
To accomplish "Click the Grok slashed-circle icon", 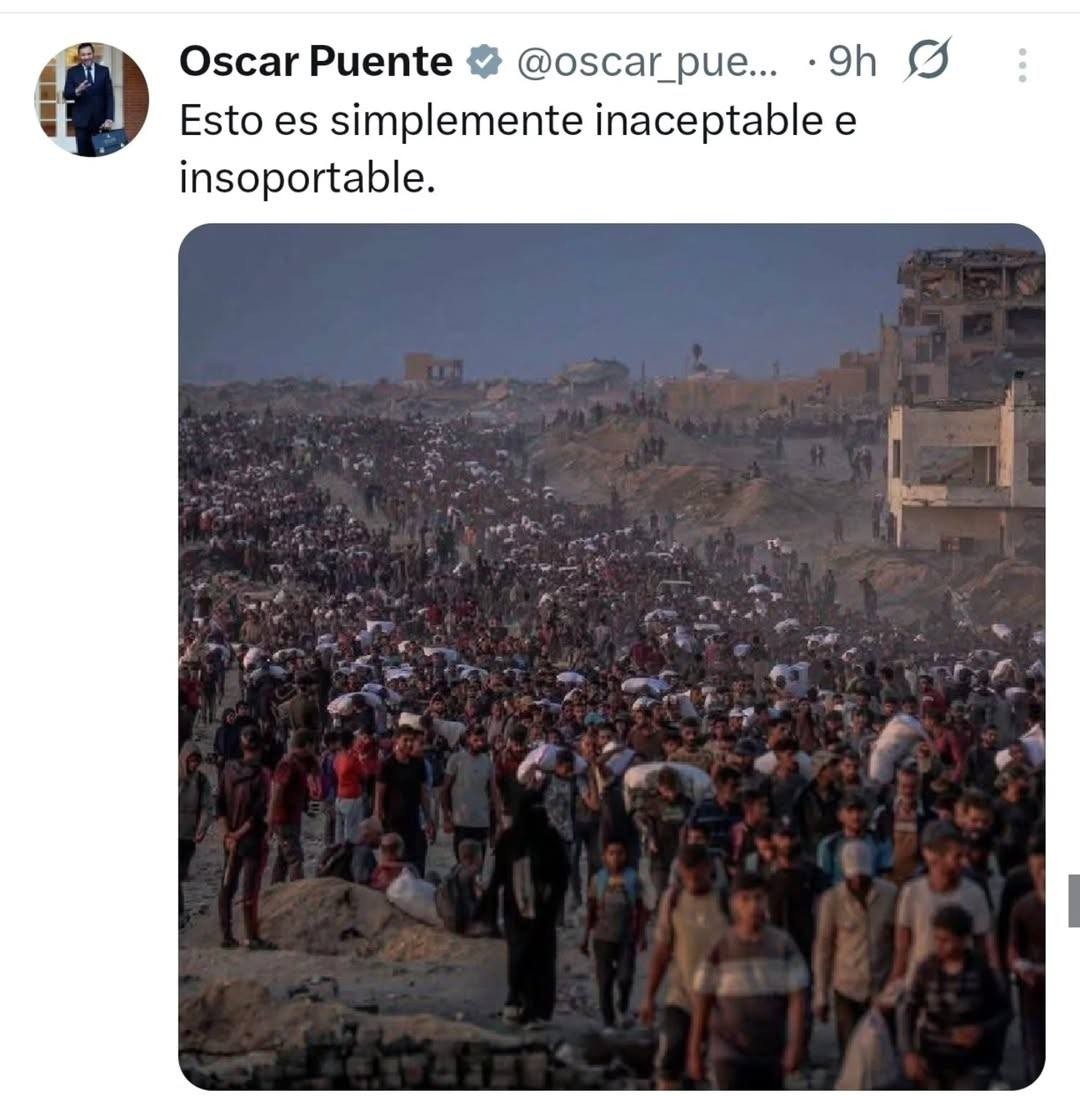I will (927, 62).
